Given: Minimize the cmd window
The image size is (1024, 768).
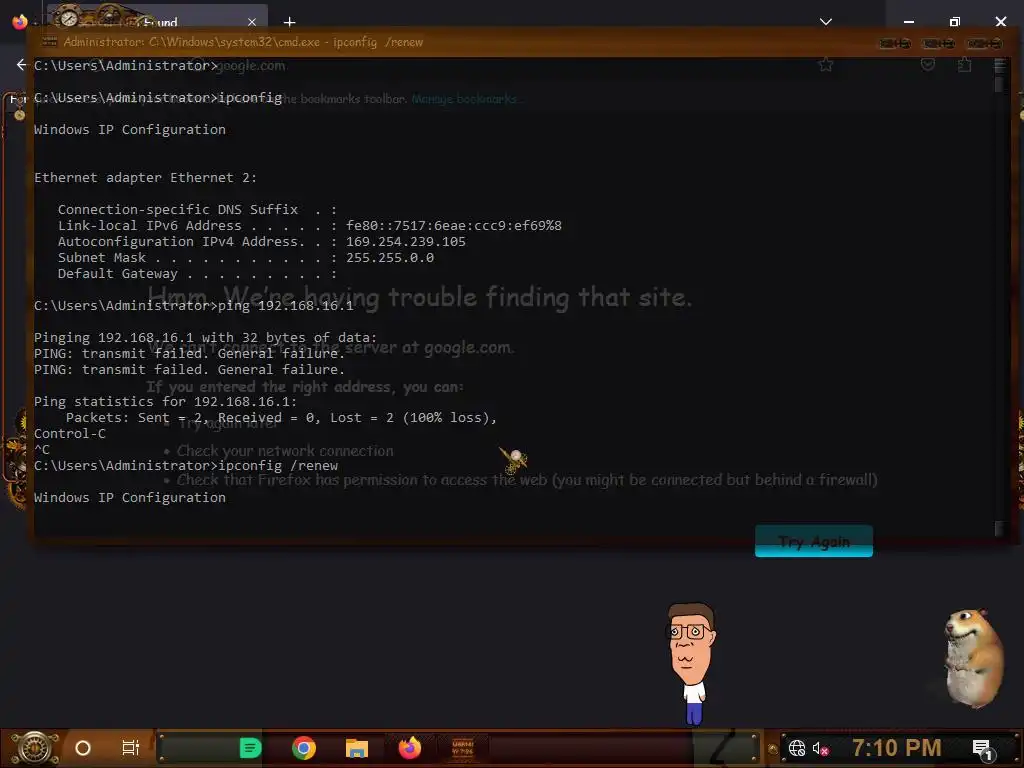Looking at the screenshot, I should (x=895, y=43).
